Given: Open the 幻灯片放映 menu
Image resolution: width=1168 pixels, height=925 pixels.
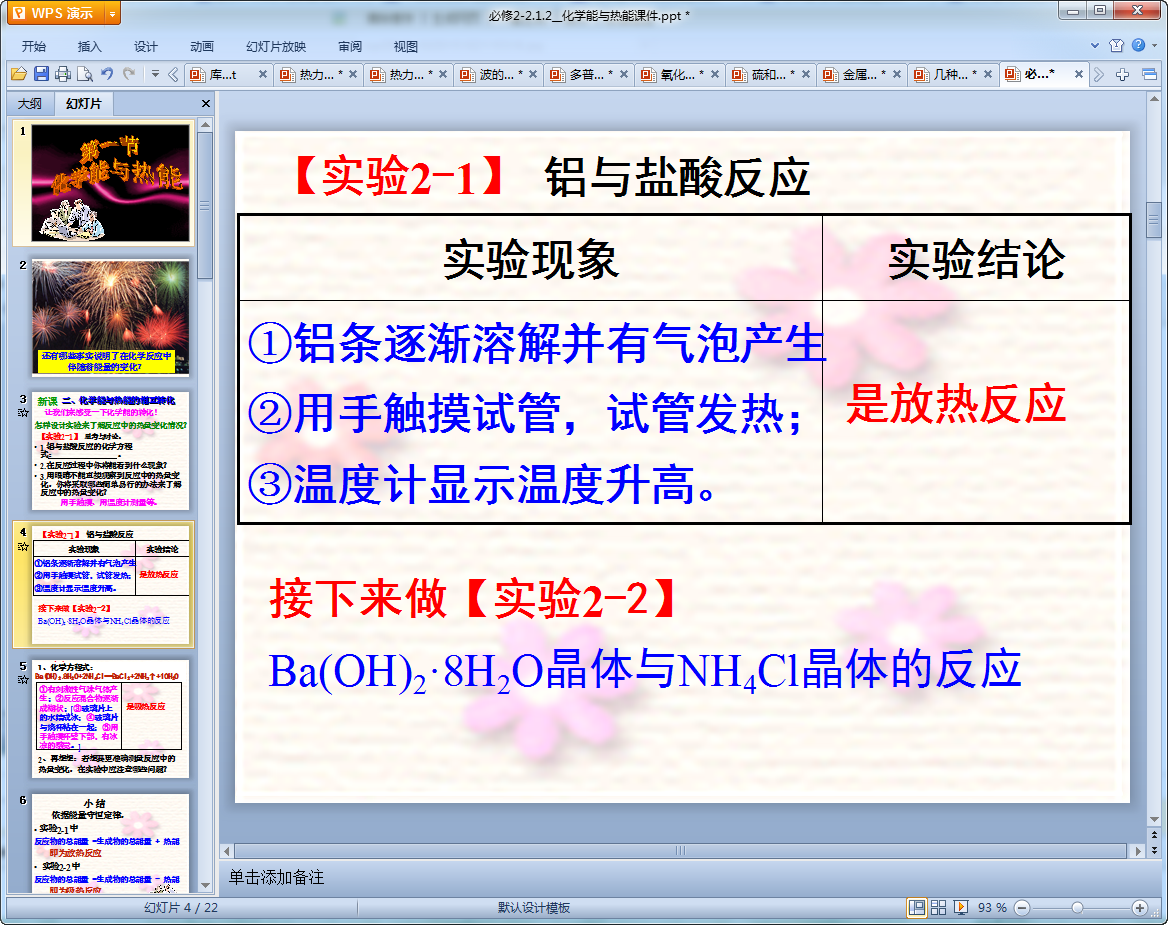Looking at the screenshot, I should click(276, 46).
